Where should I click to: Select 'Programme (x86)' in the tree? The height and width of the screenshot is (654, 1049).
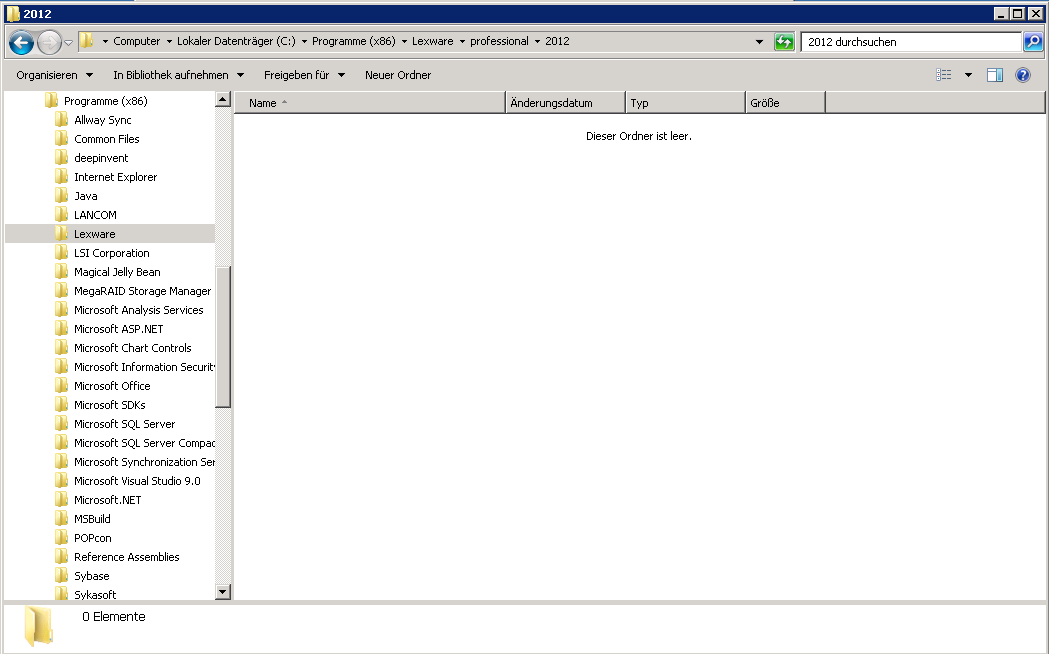pyautogui.click(x=105, y=101)
